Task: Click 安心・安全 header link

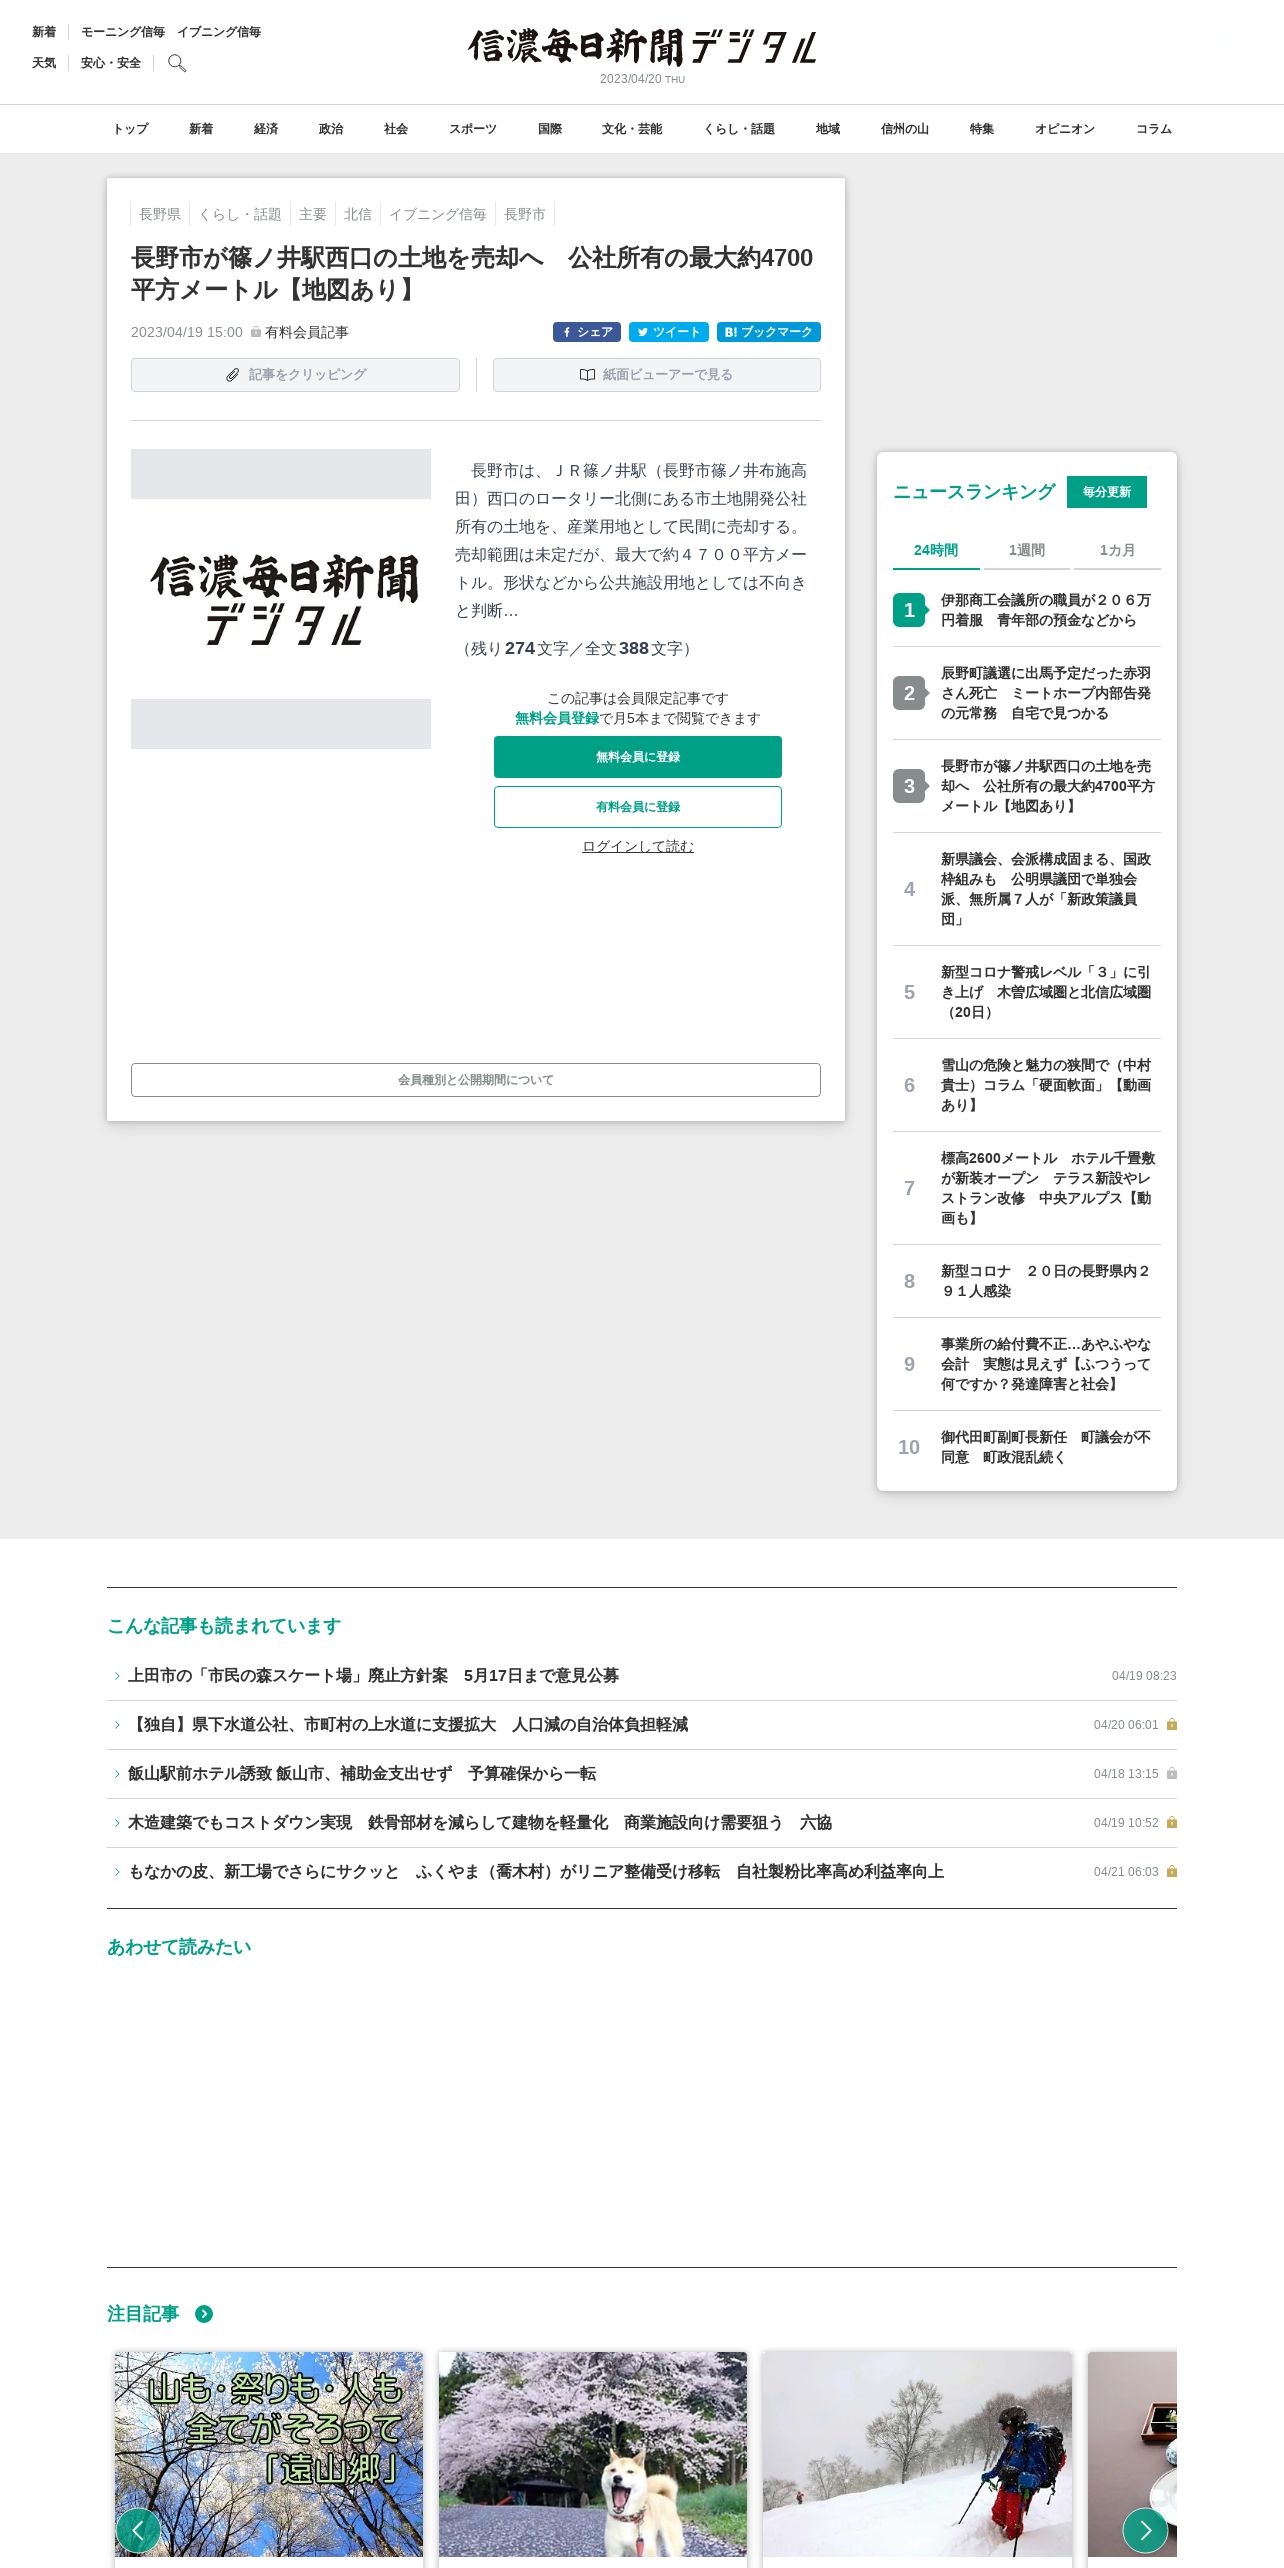Action: 111,63
